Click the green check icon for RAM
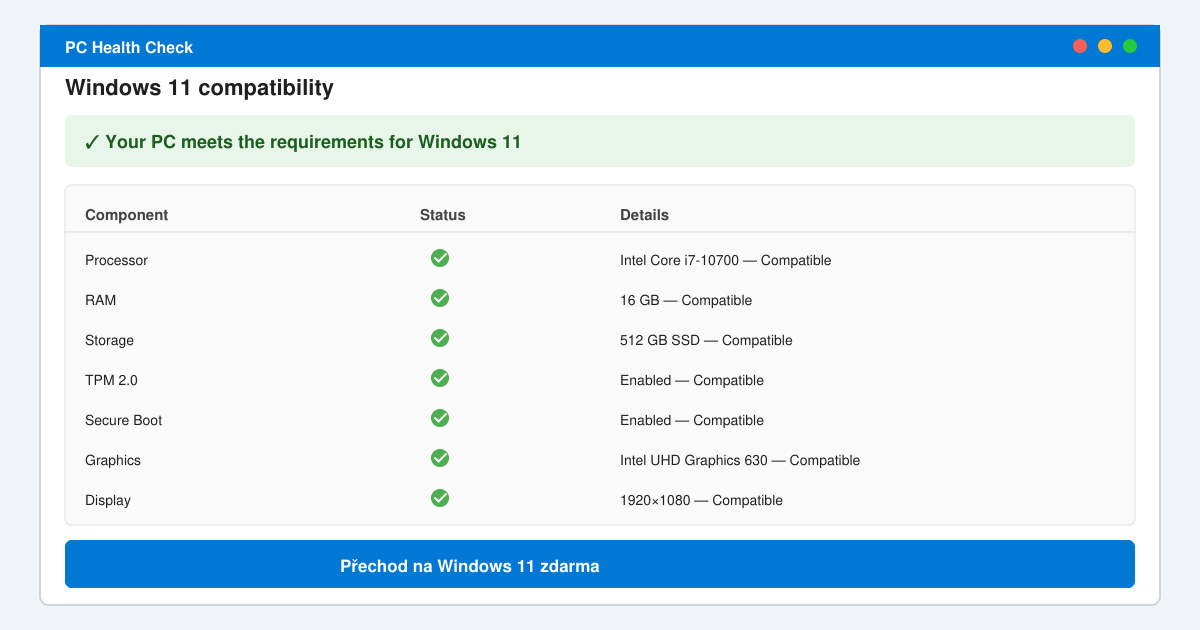 [440, 298]
